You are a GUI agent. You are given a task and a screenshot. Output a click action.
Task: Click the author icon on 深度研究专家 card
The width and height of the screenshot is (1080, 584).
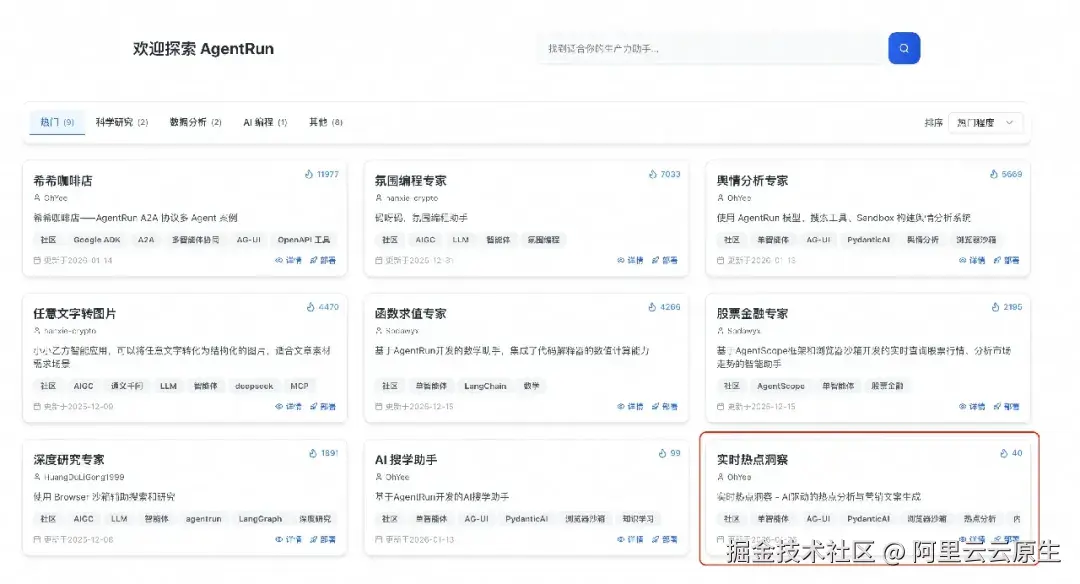click(x=37, y=477)
